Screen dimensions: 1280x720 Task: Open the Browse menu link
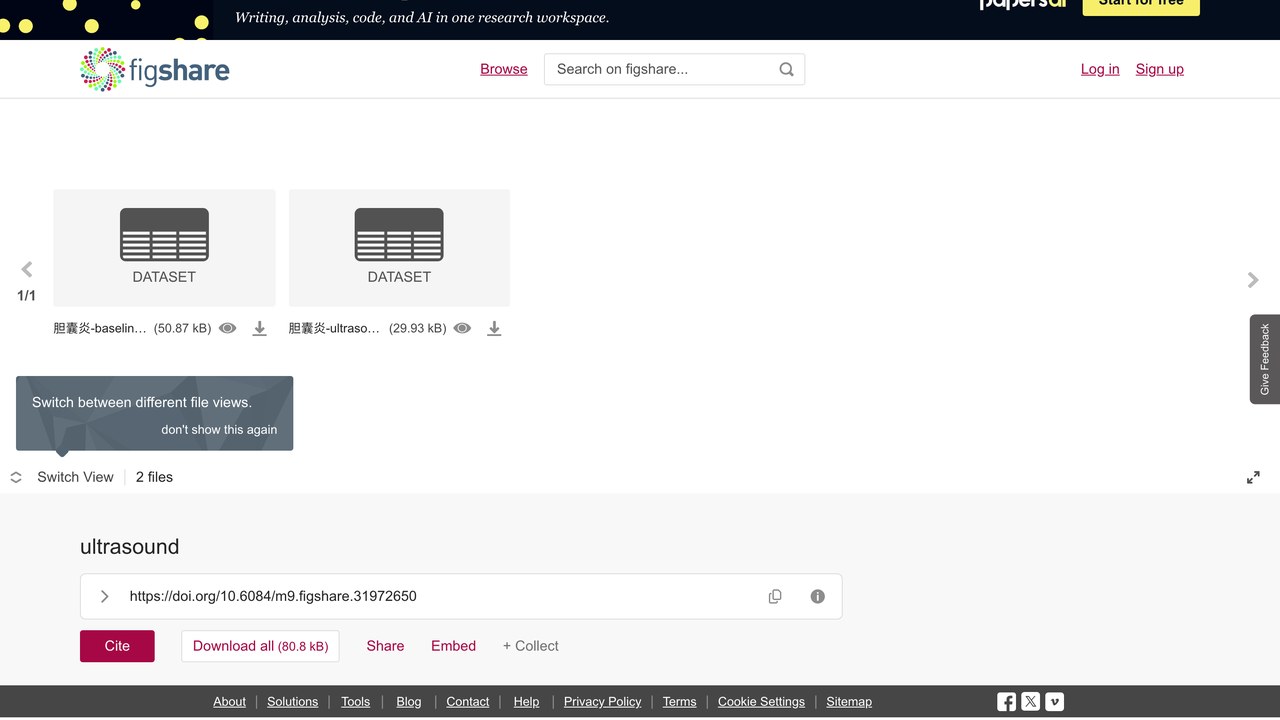tap(504, 69)
